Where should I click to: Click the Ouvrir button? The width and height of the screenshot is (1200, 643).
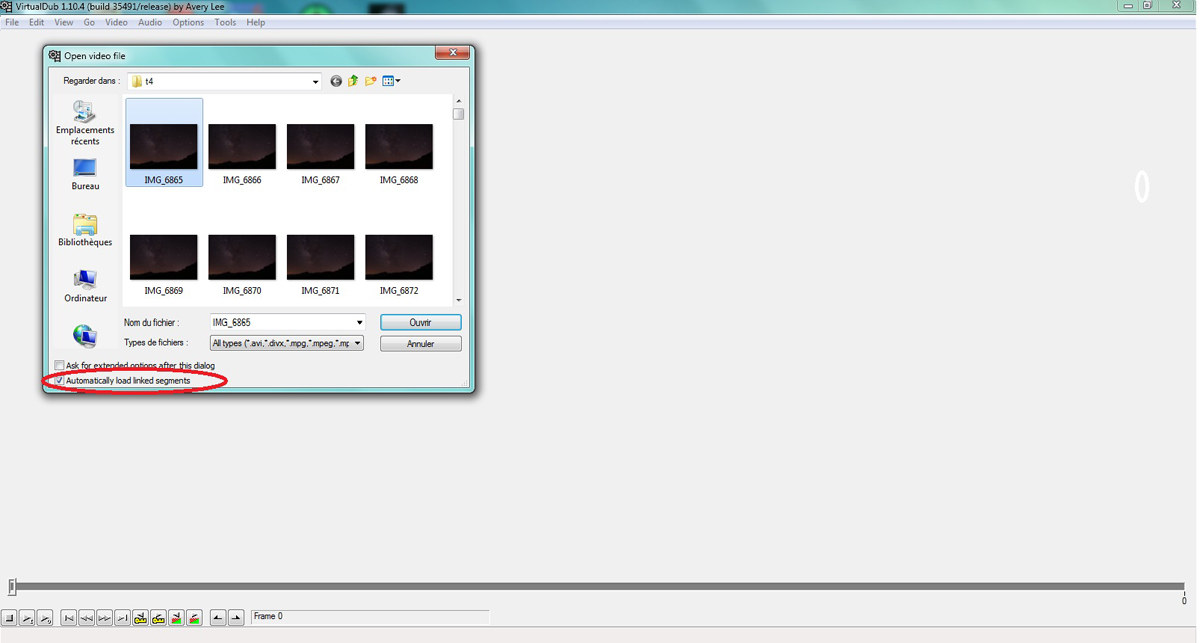pos(420,322)
